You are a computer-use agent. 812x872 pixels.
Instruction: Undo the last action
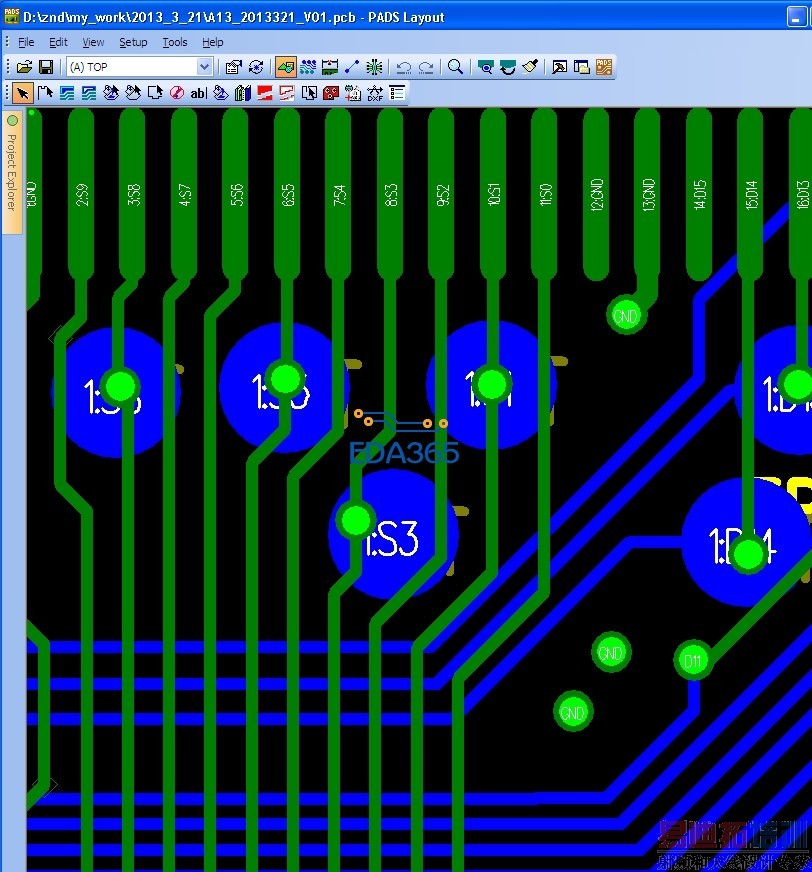click(x=404, y=67)
